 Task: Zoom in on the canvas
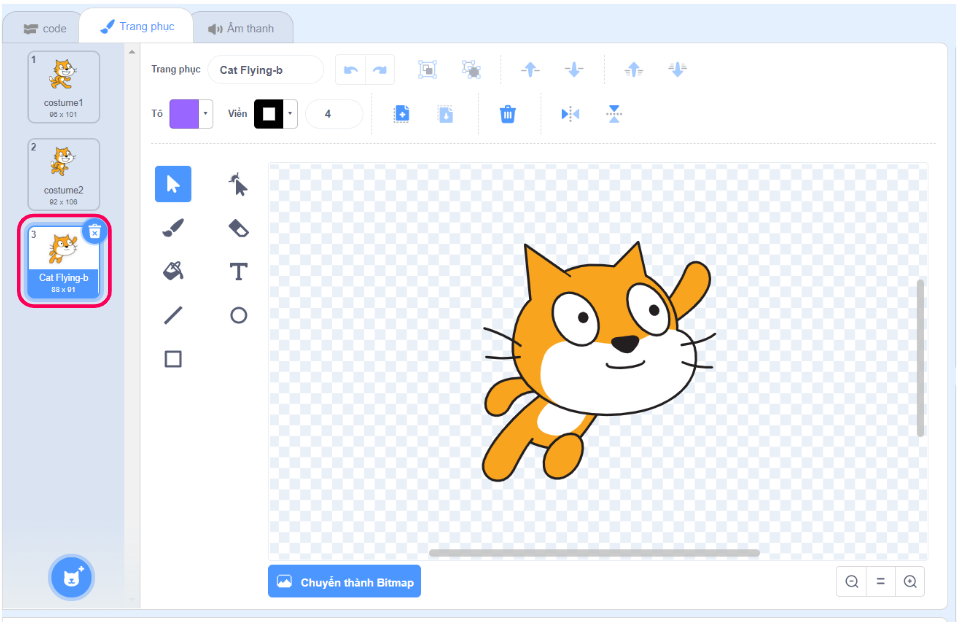pos(910,582)
